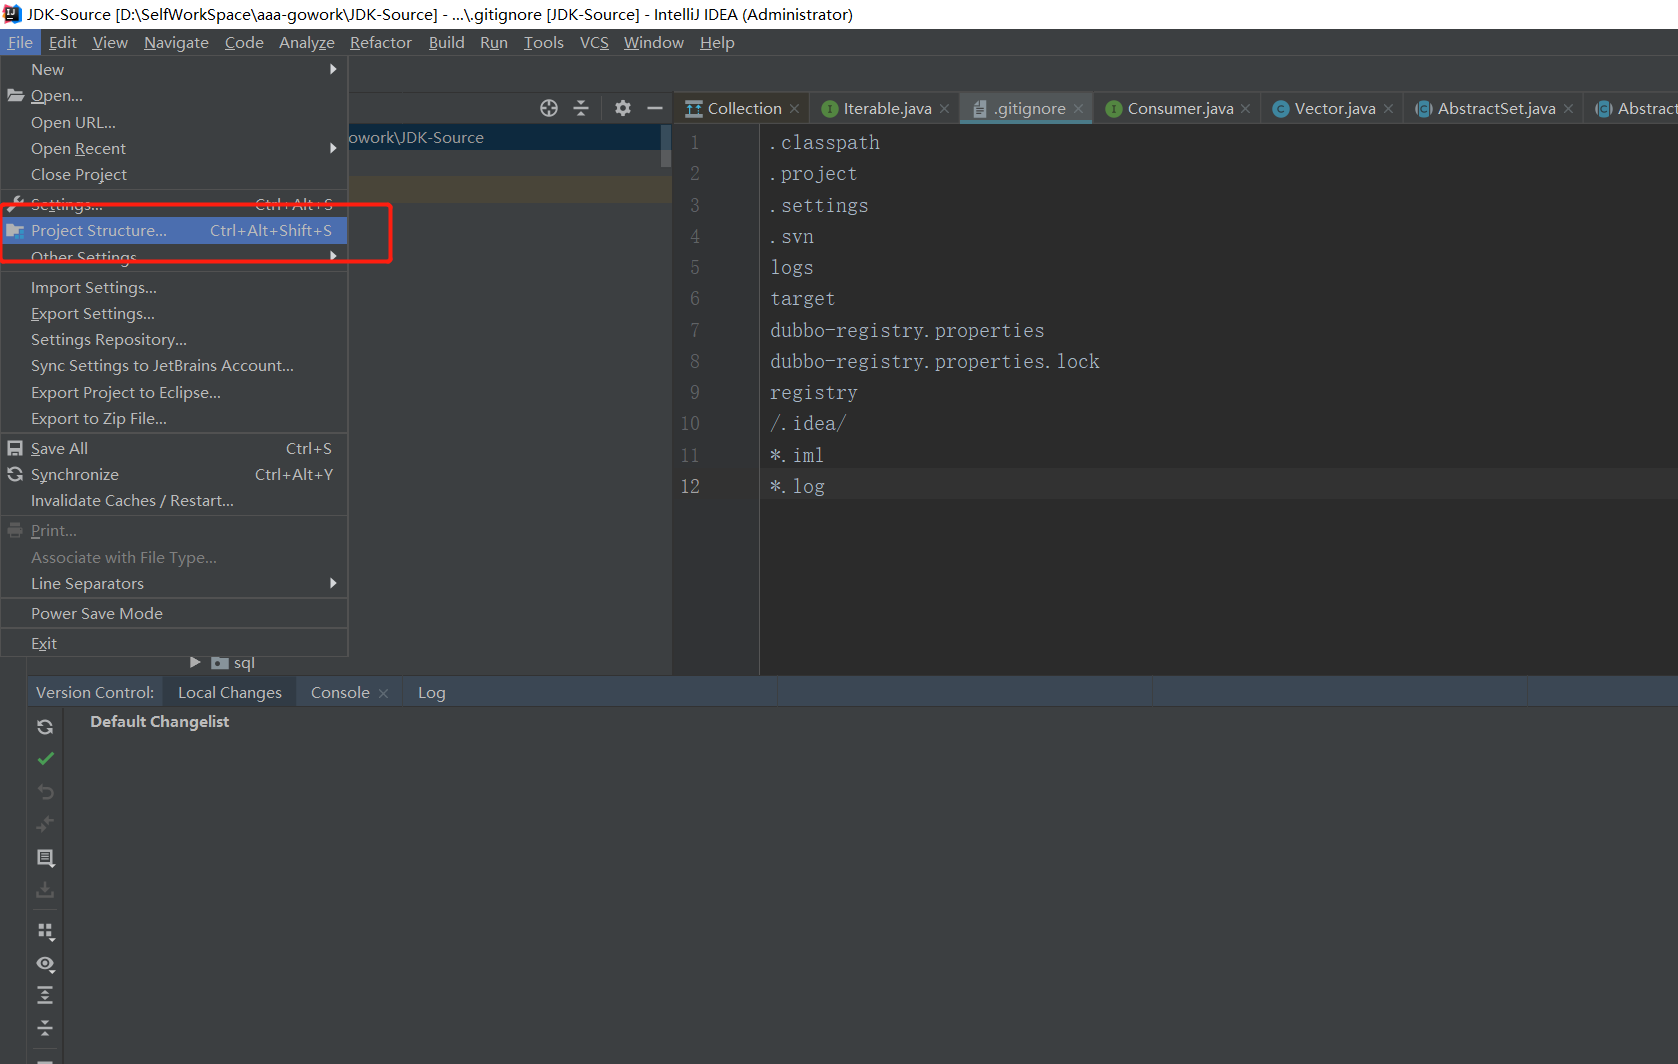Click the Collapse All icon in Version Control
The image size is (1678, 1064).
point(45,1028)
